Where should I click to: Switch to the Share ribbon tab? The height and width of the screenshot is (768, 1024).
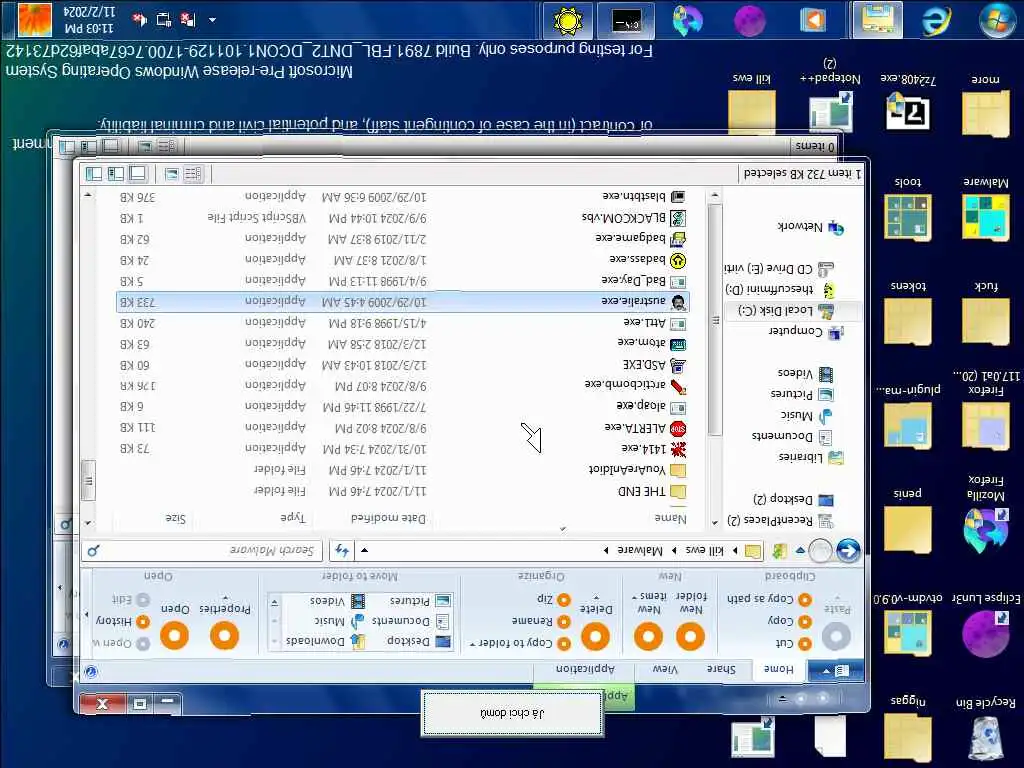[x=721, y=669]
